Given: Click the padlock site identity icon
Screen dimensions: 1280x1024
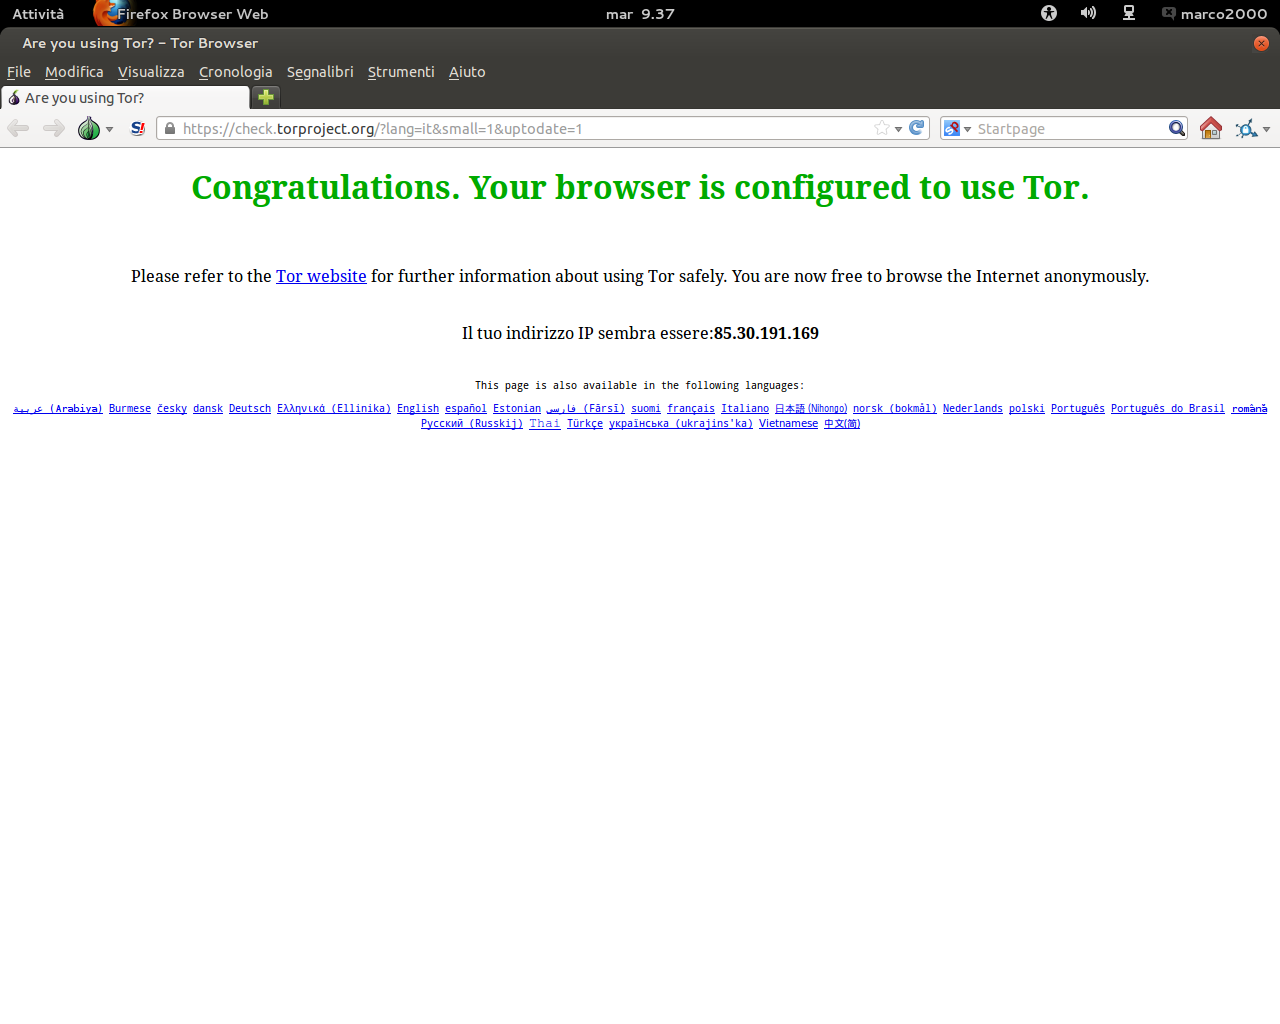Looking at the screenshot, I should point(170,128).
